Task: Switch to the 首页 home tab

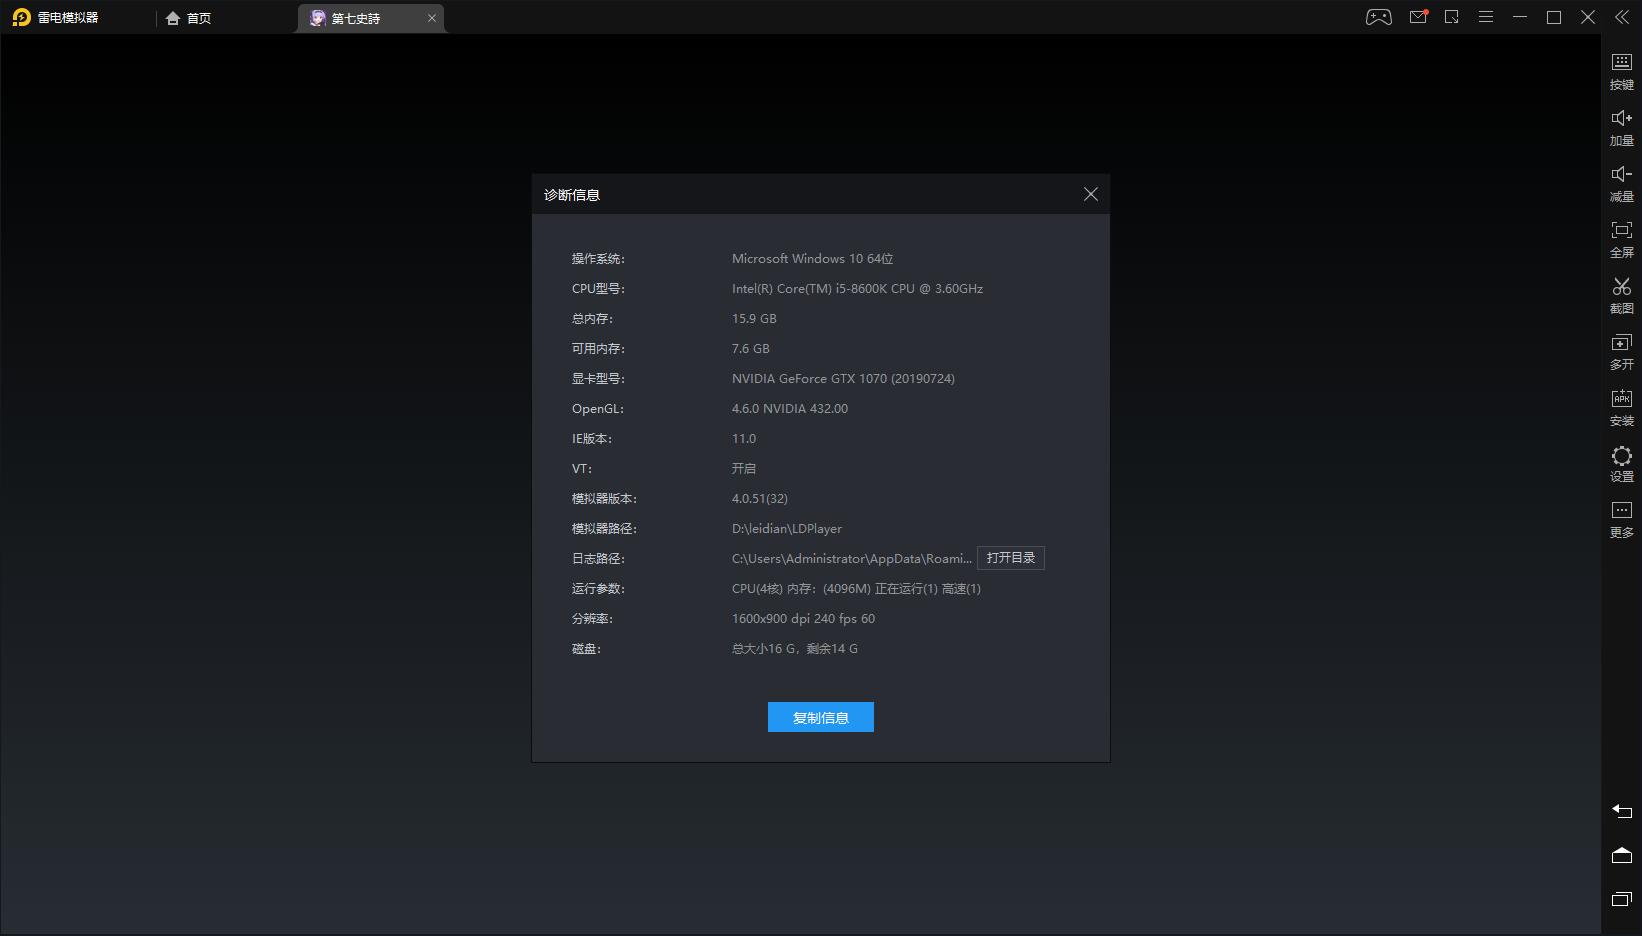Action: (189, 18)
